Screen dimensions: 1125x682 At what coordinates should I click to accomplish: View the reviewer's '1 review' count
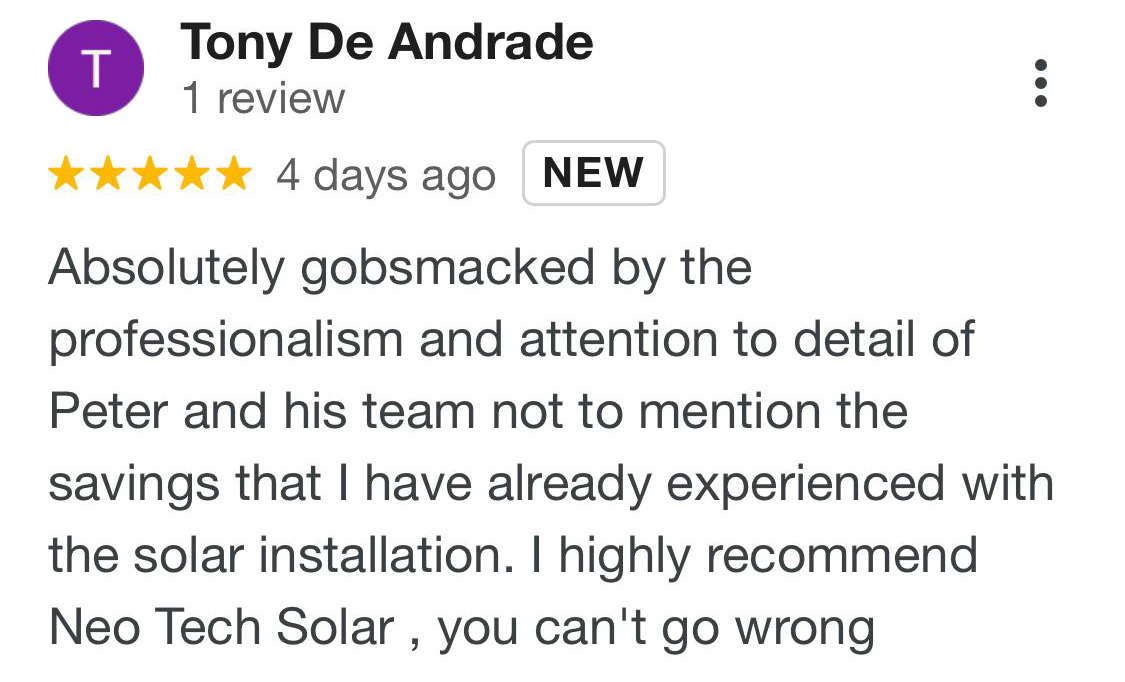tap(263, 98)
